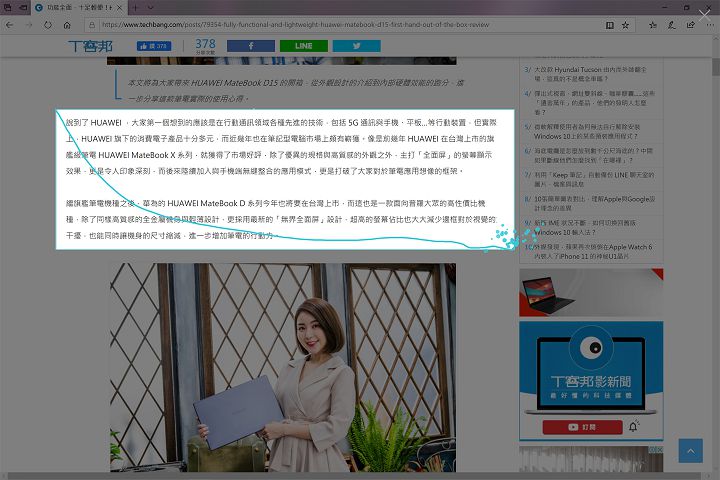Click the paragraph beginning 說到了 HUAWEI

coord(281,147)
